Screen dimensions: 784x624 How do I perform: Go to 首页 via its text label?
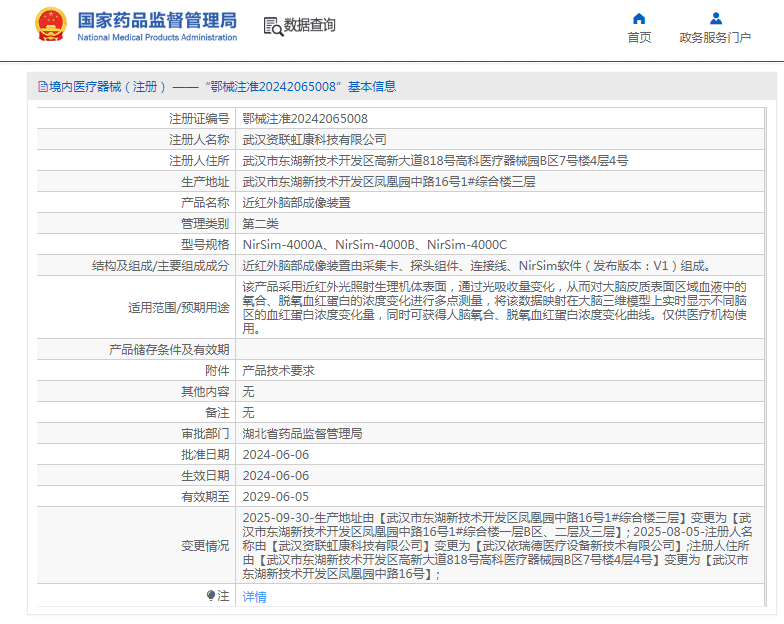[639, 38]
